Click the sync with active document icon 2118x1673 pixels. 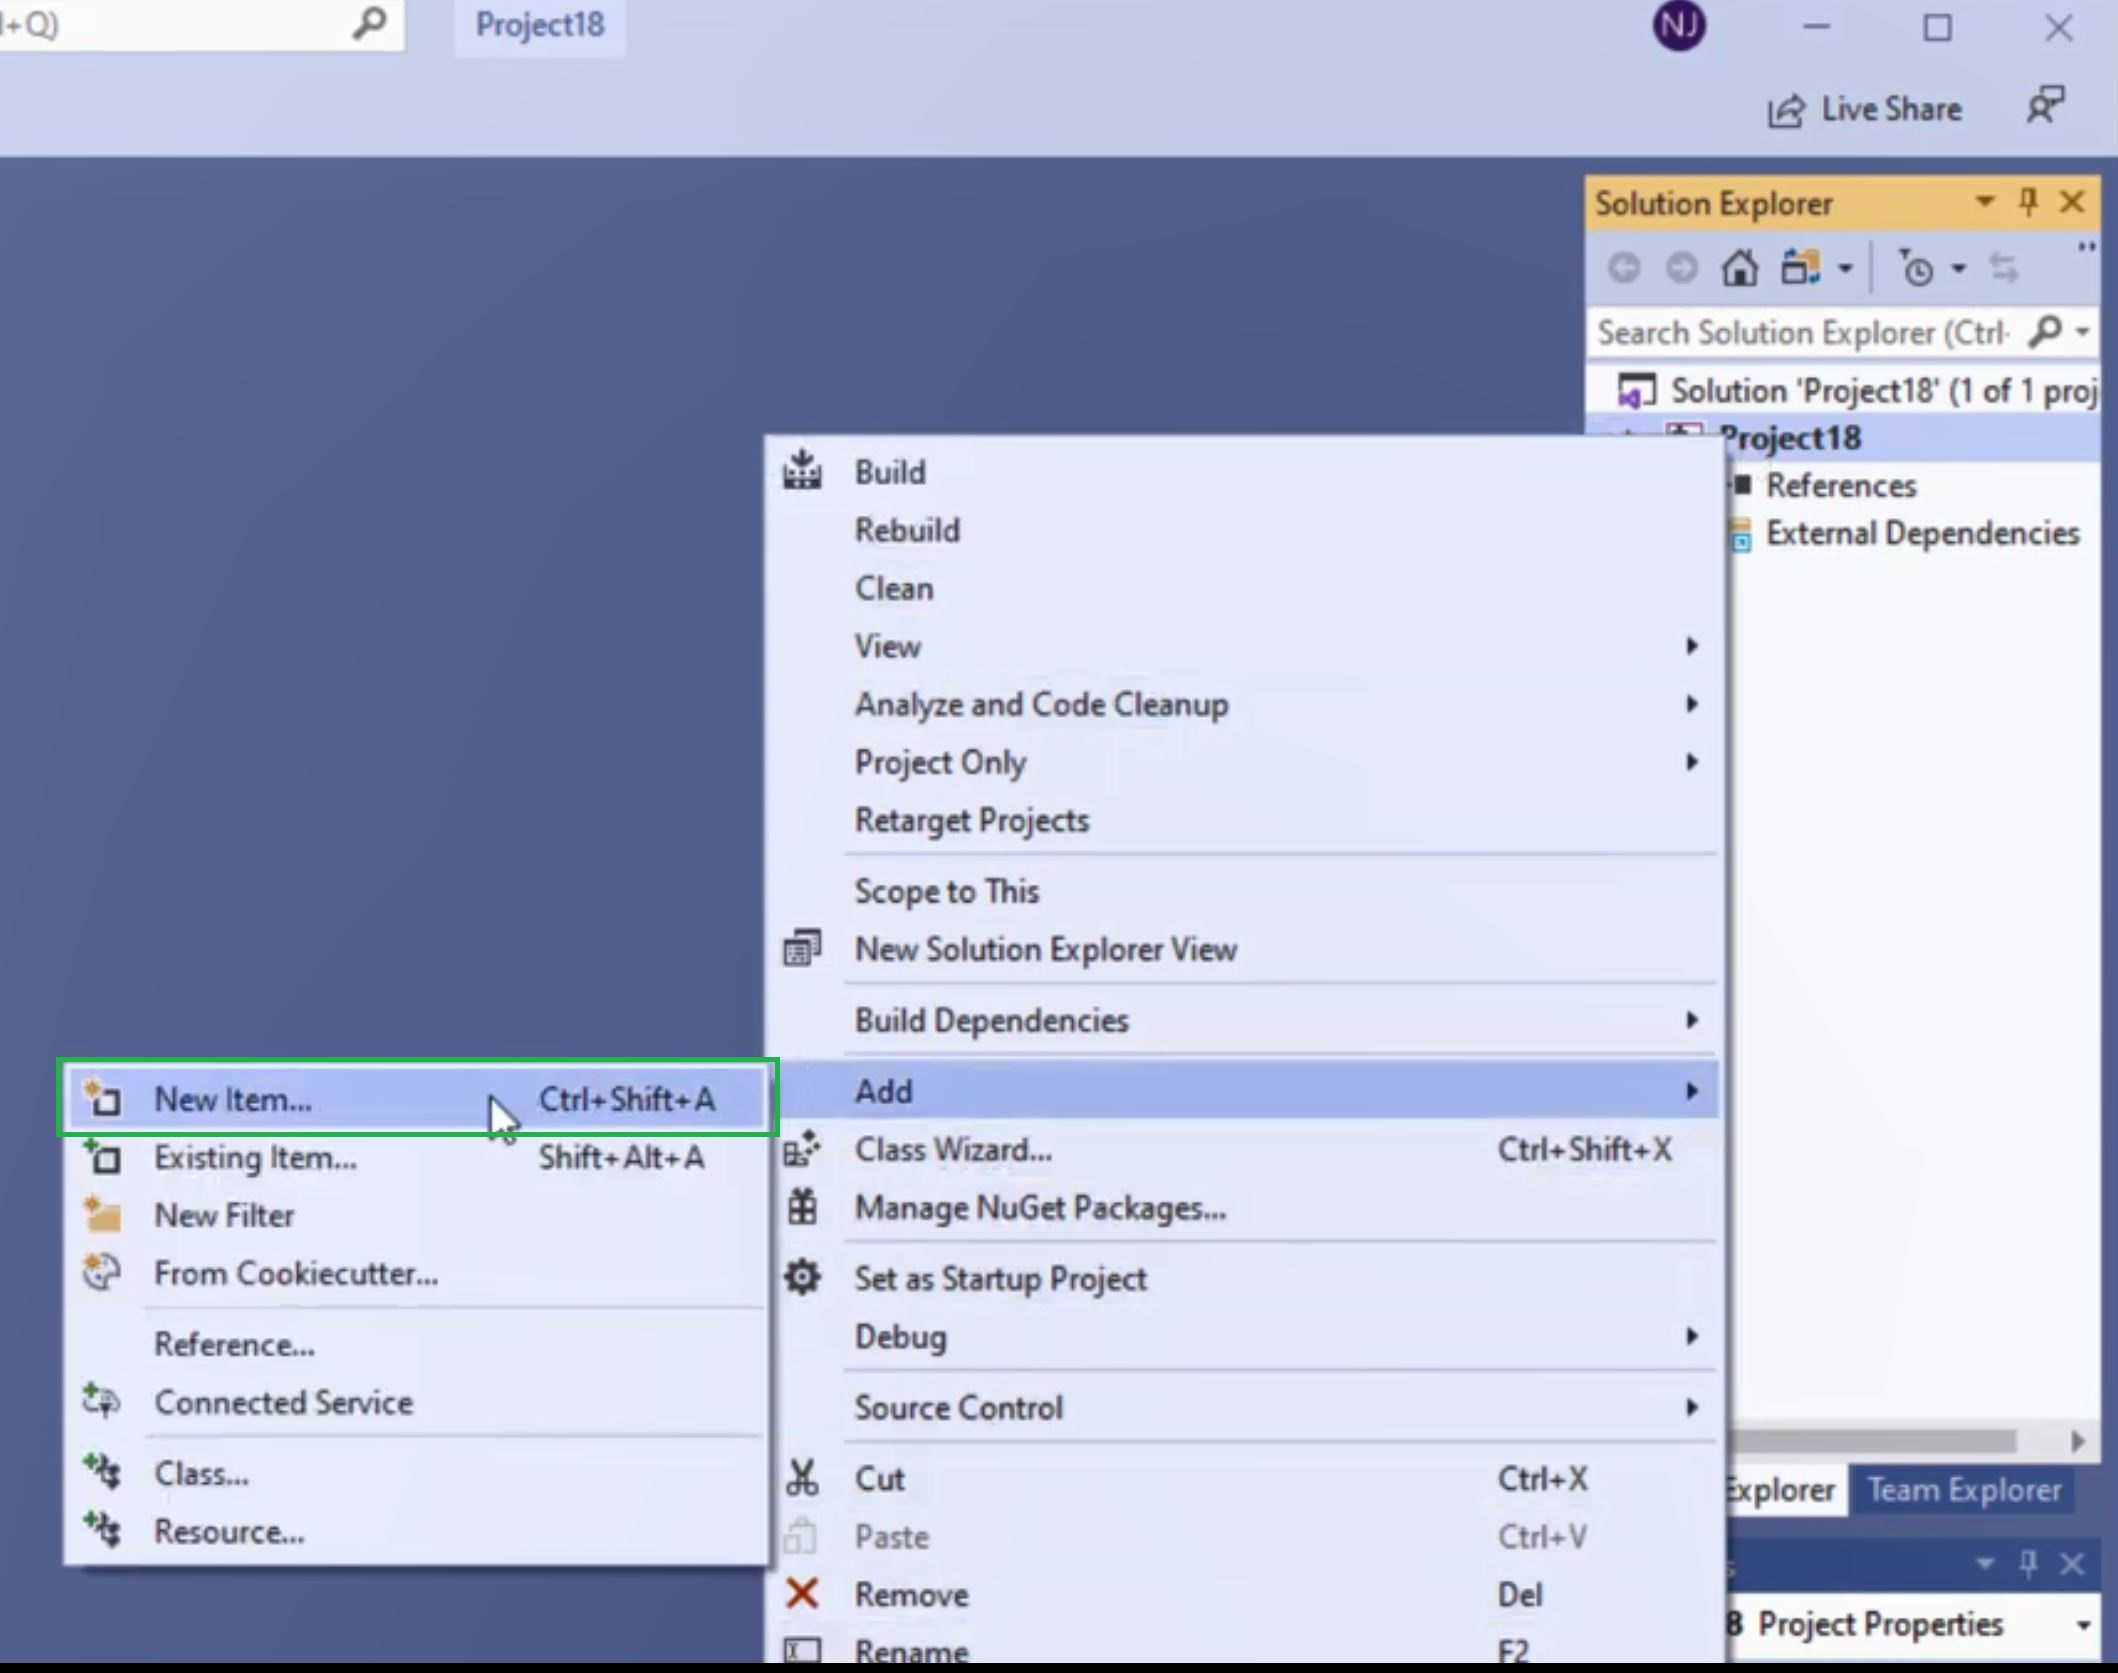[2004, 268]
